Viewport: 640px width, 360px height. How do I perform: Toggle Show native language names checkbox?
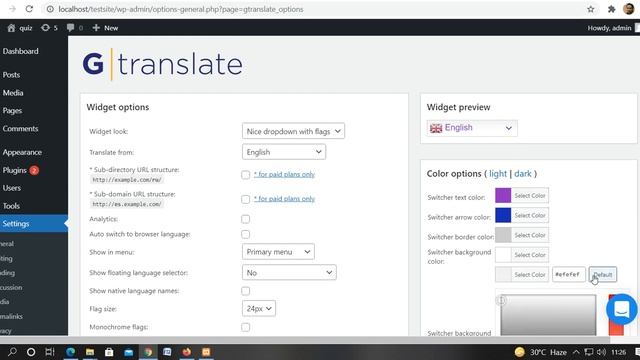245,291
